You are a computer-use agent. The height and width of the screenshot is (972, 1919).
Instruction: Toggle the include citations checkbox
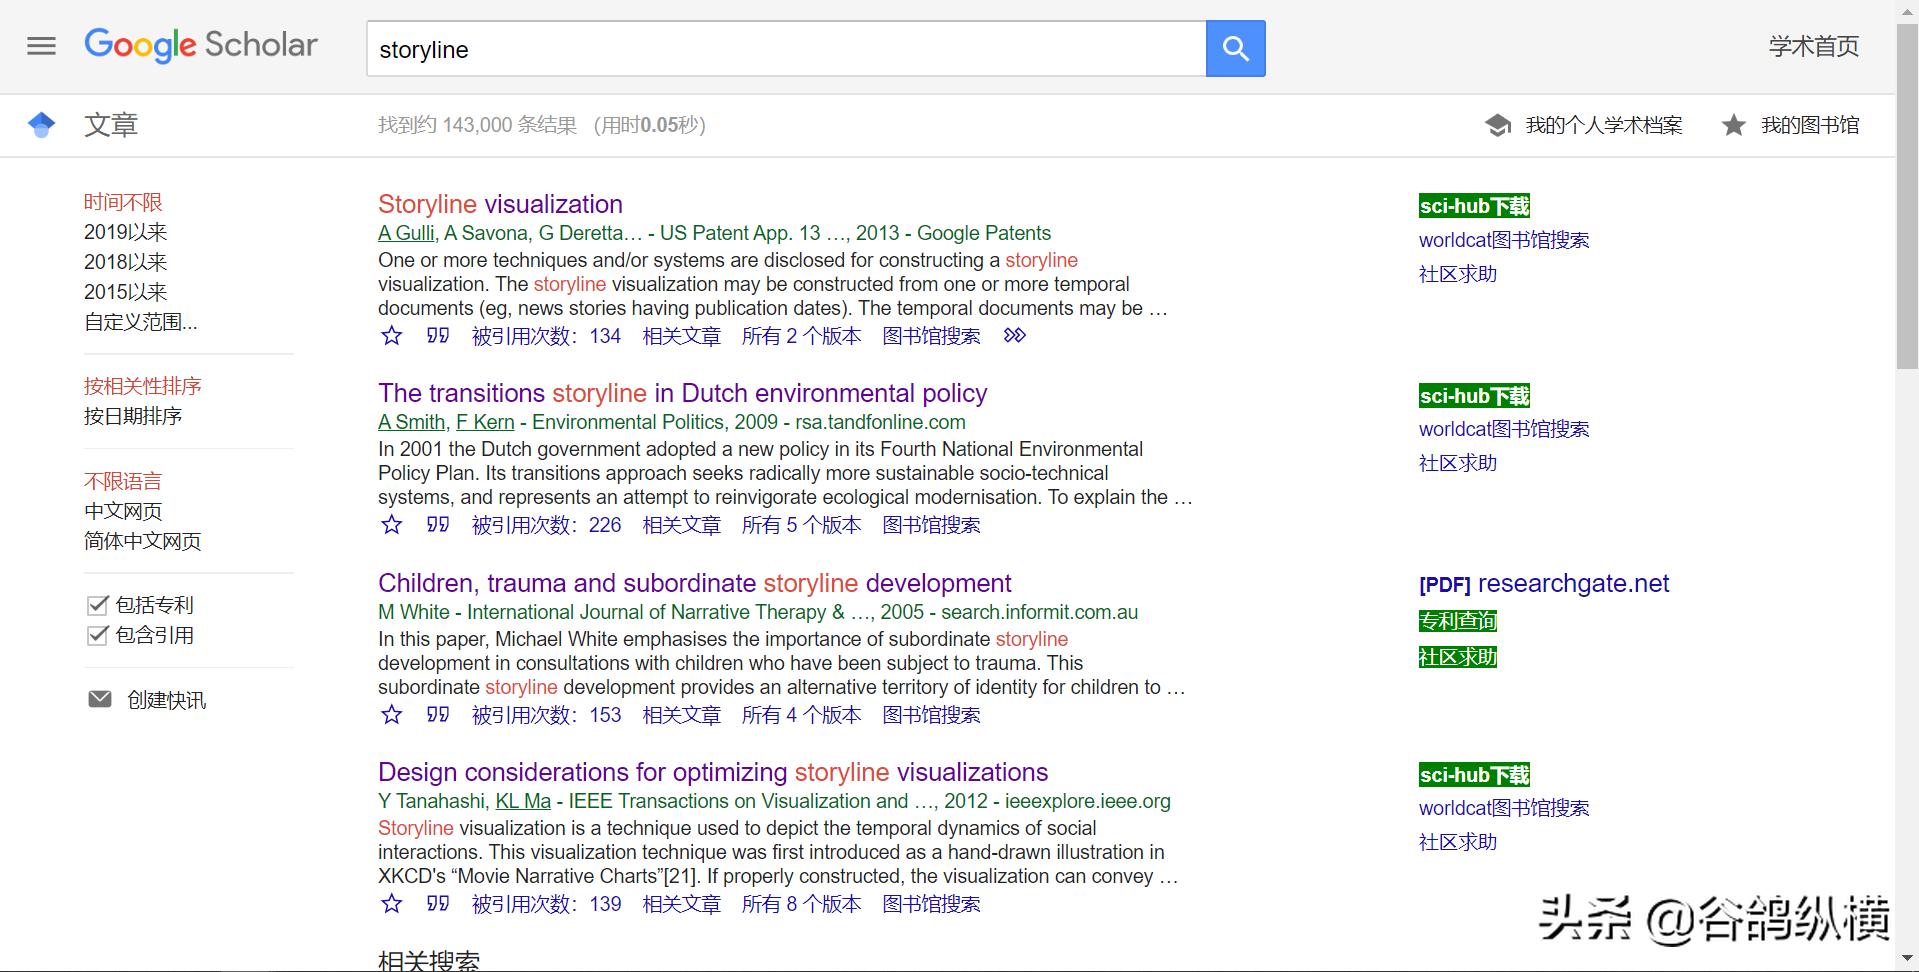97,635
